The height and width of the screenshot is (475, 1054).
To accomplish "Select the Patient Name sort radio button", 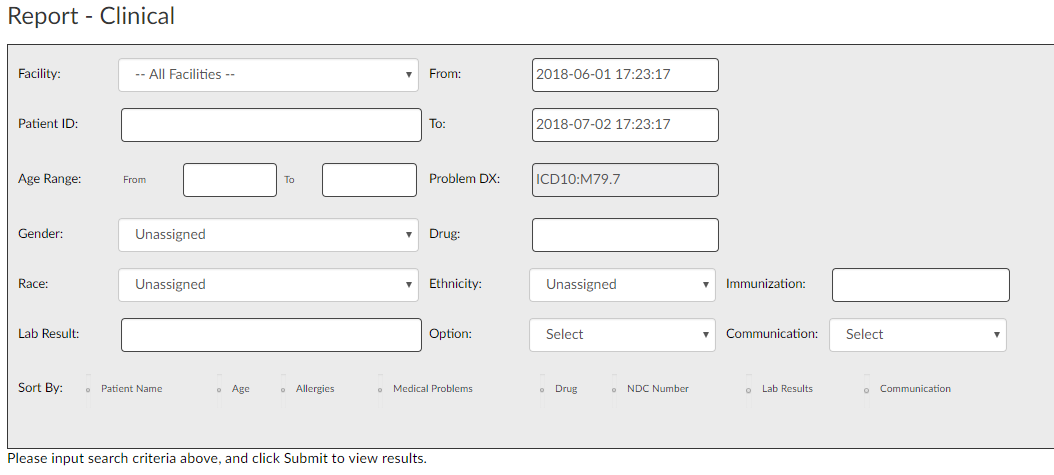I will (x=88, y=390).
